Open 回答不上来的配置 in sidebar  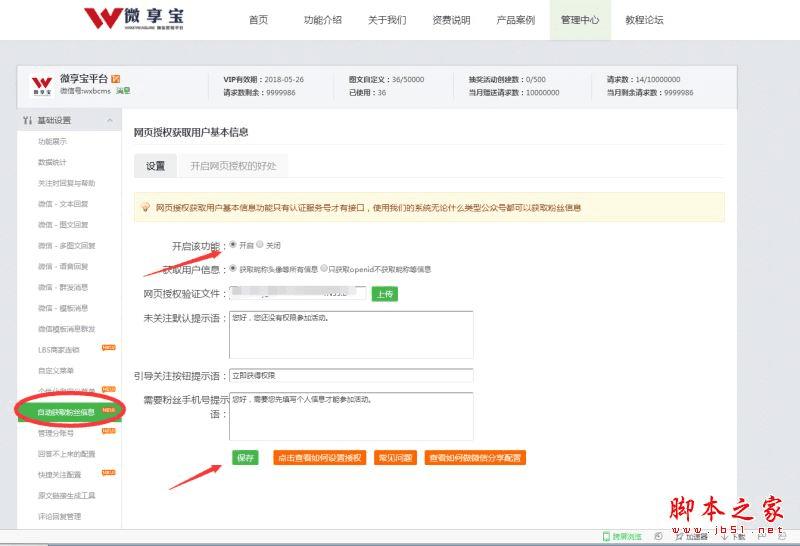(66, 454)
